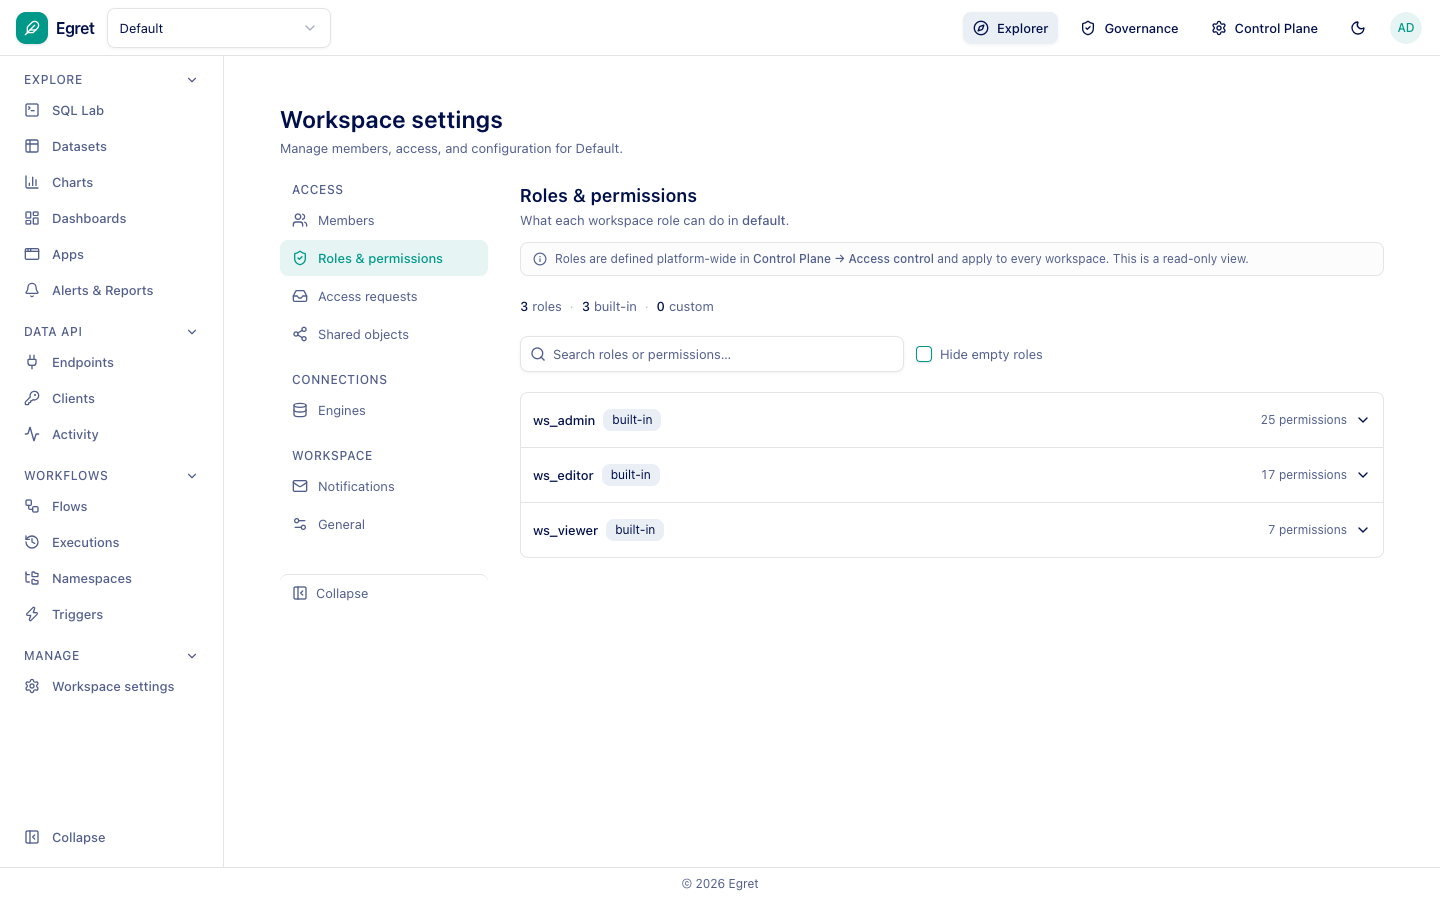Expand the ws_editor role permissions
The width and height of the screenshot is (1440, 900).
tap(952, 475)
